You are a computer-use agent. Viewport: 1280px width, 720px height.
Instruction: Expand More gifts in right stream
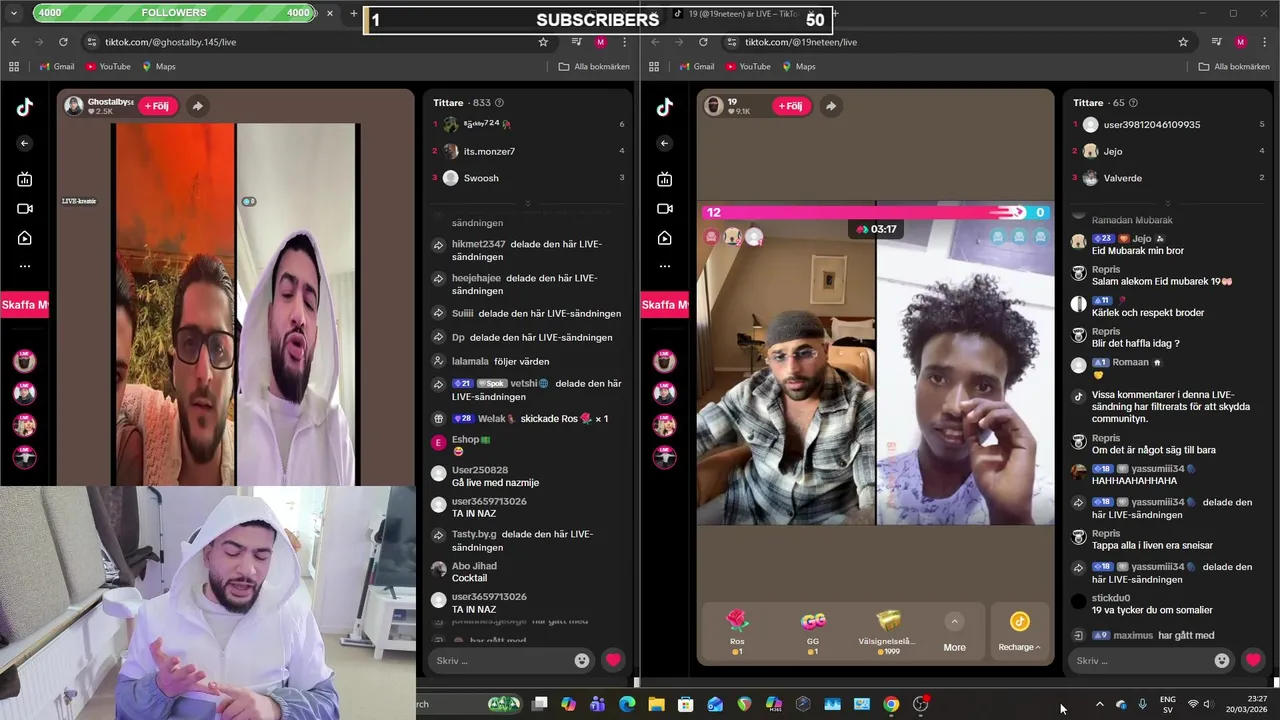[x=954, y=632]
